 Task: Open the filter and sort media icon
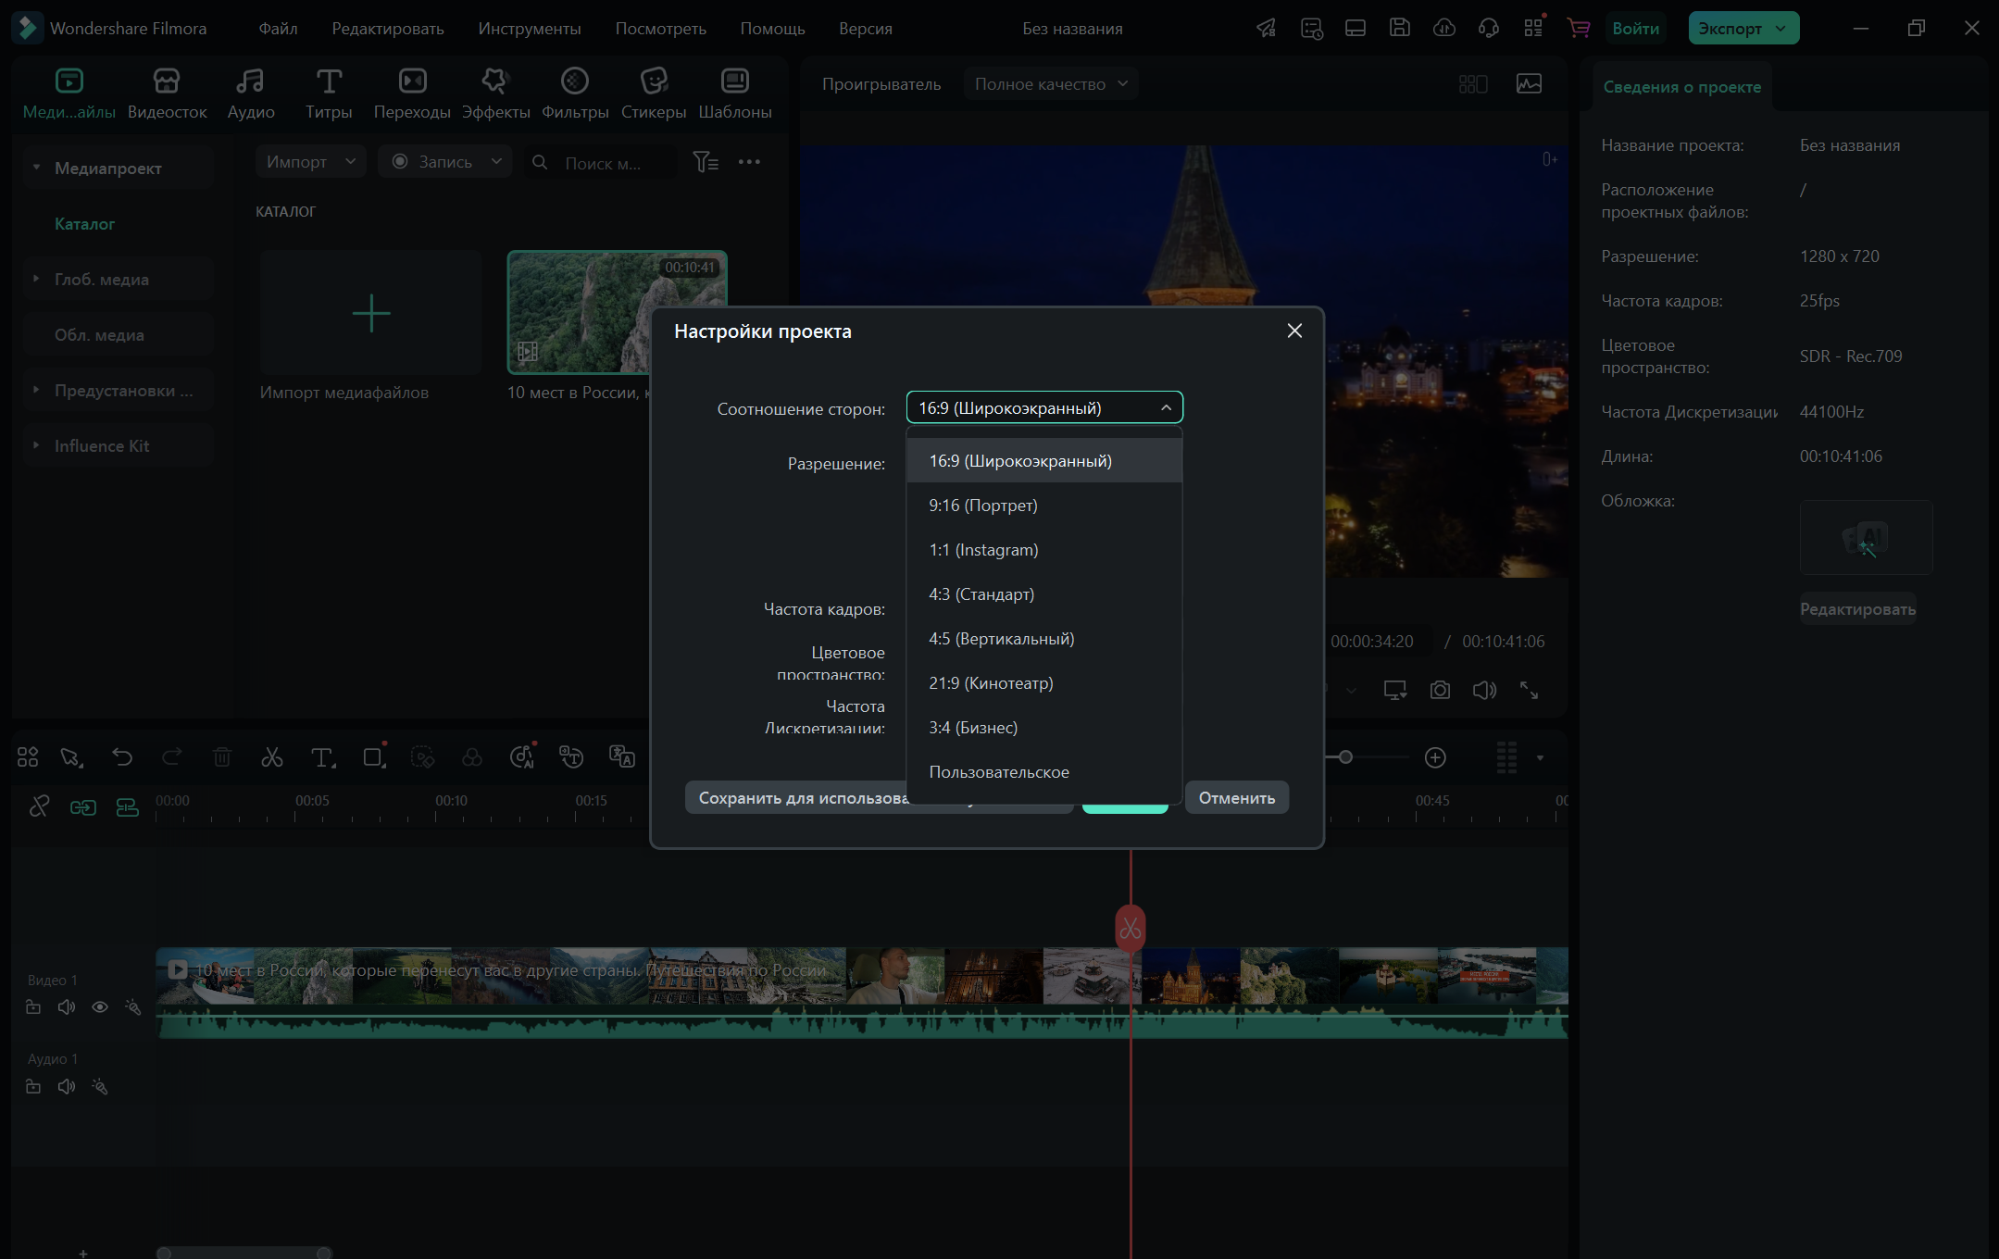[x=706, y=162]
